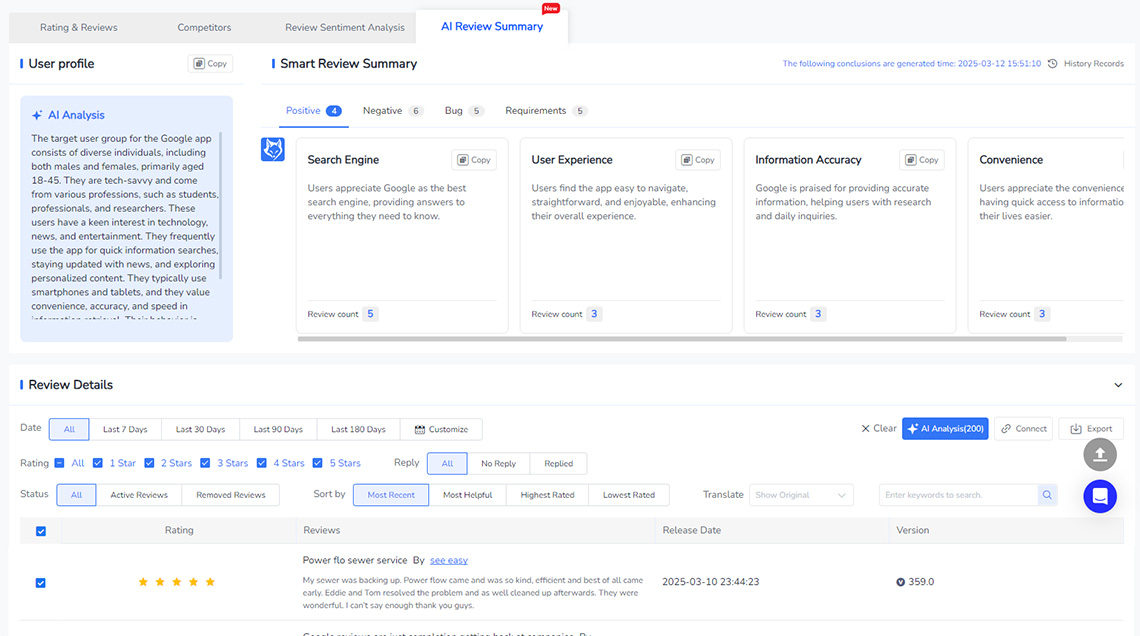Show Active Reviews only
Viewport: 1140px width, 636px height.
139,495
